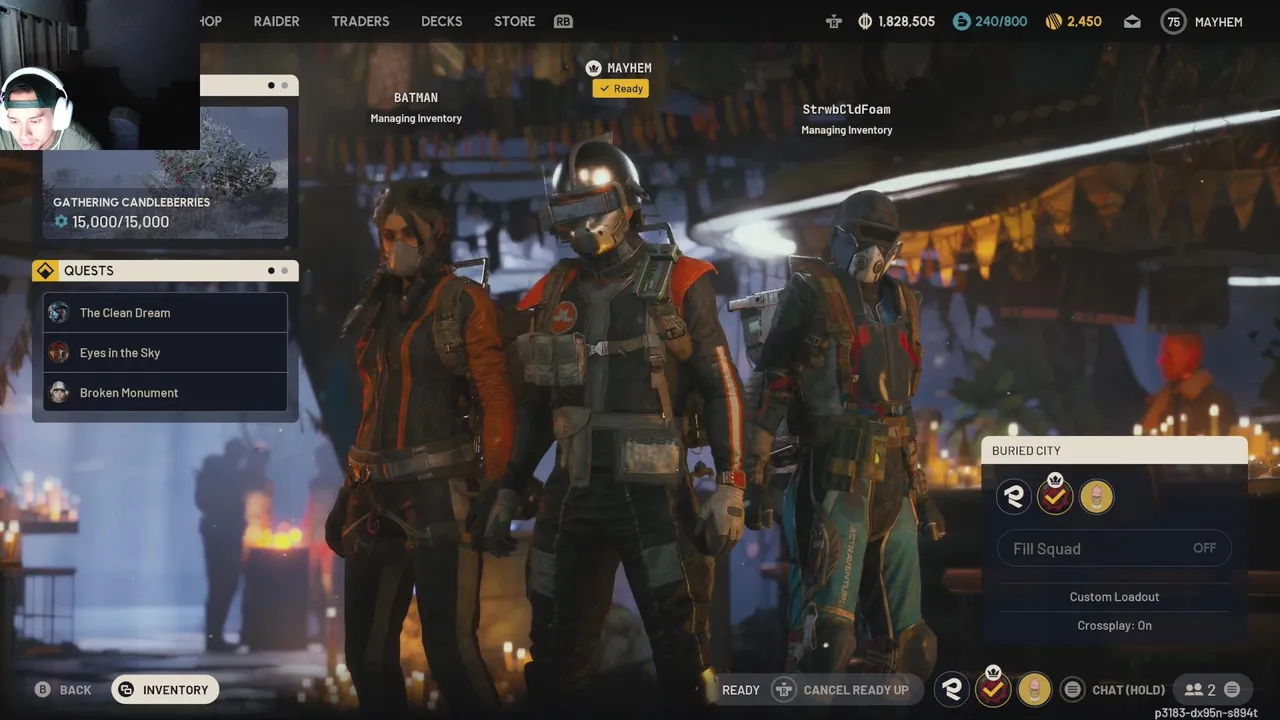Open the INVENTORY button

[165, 690]
